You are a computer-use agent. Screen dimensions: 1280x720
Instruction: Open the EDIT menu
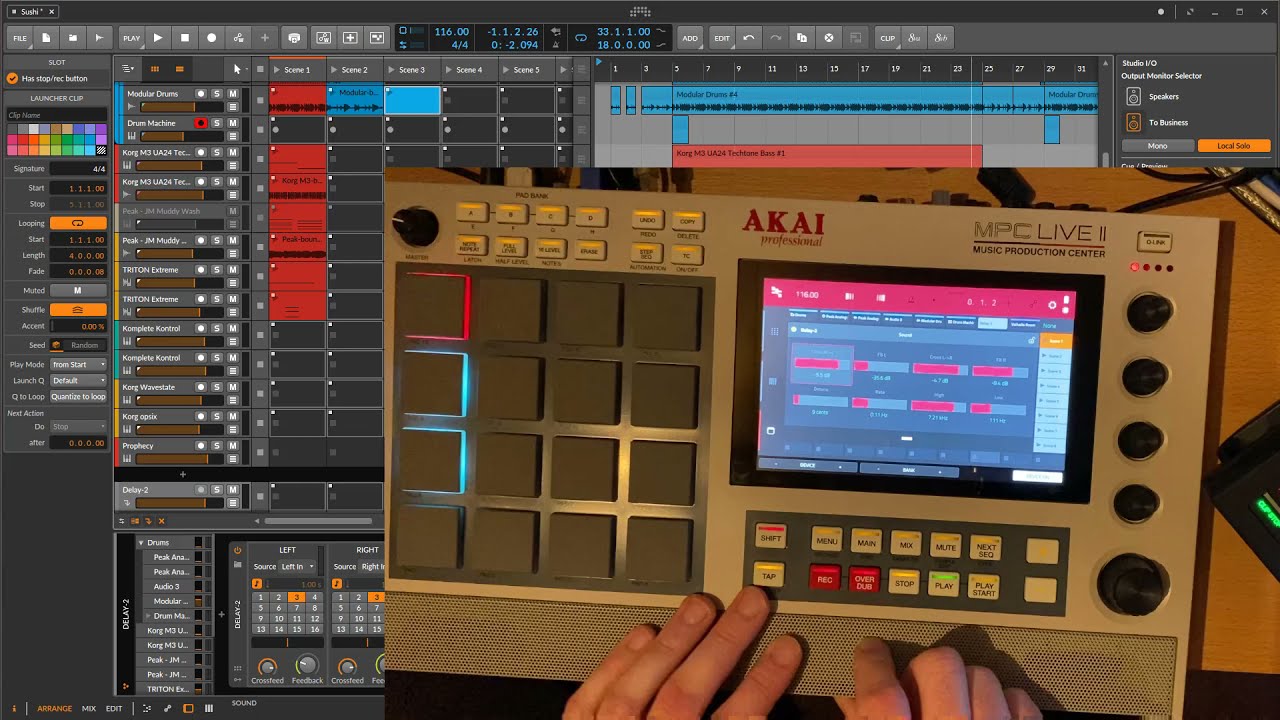click(722, 38)
